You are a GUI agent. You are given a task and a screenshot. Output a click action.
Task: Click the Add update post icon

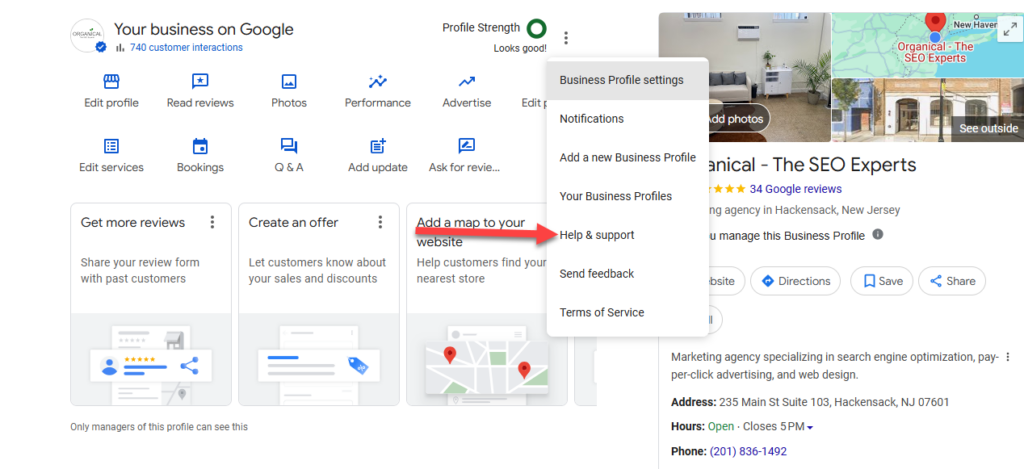(377, 147)
